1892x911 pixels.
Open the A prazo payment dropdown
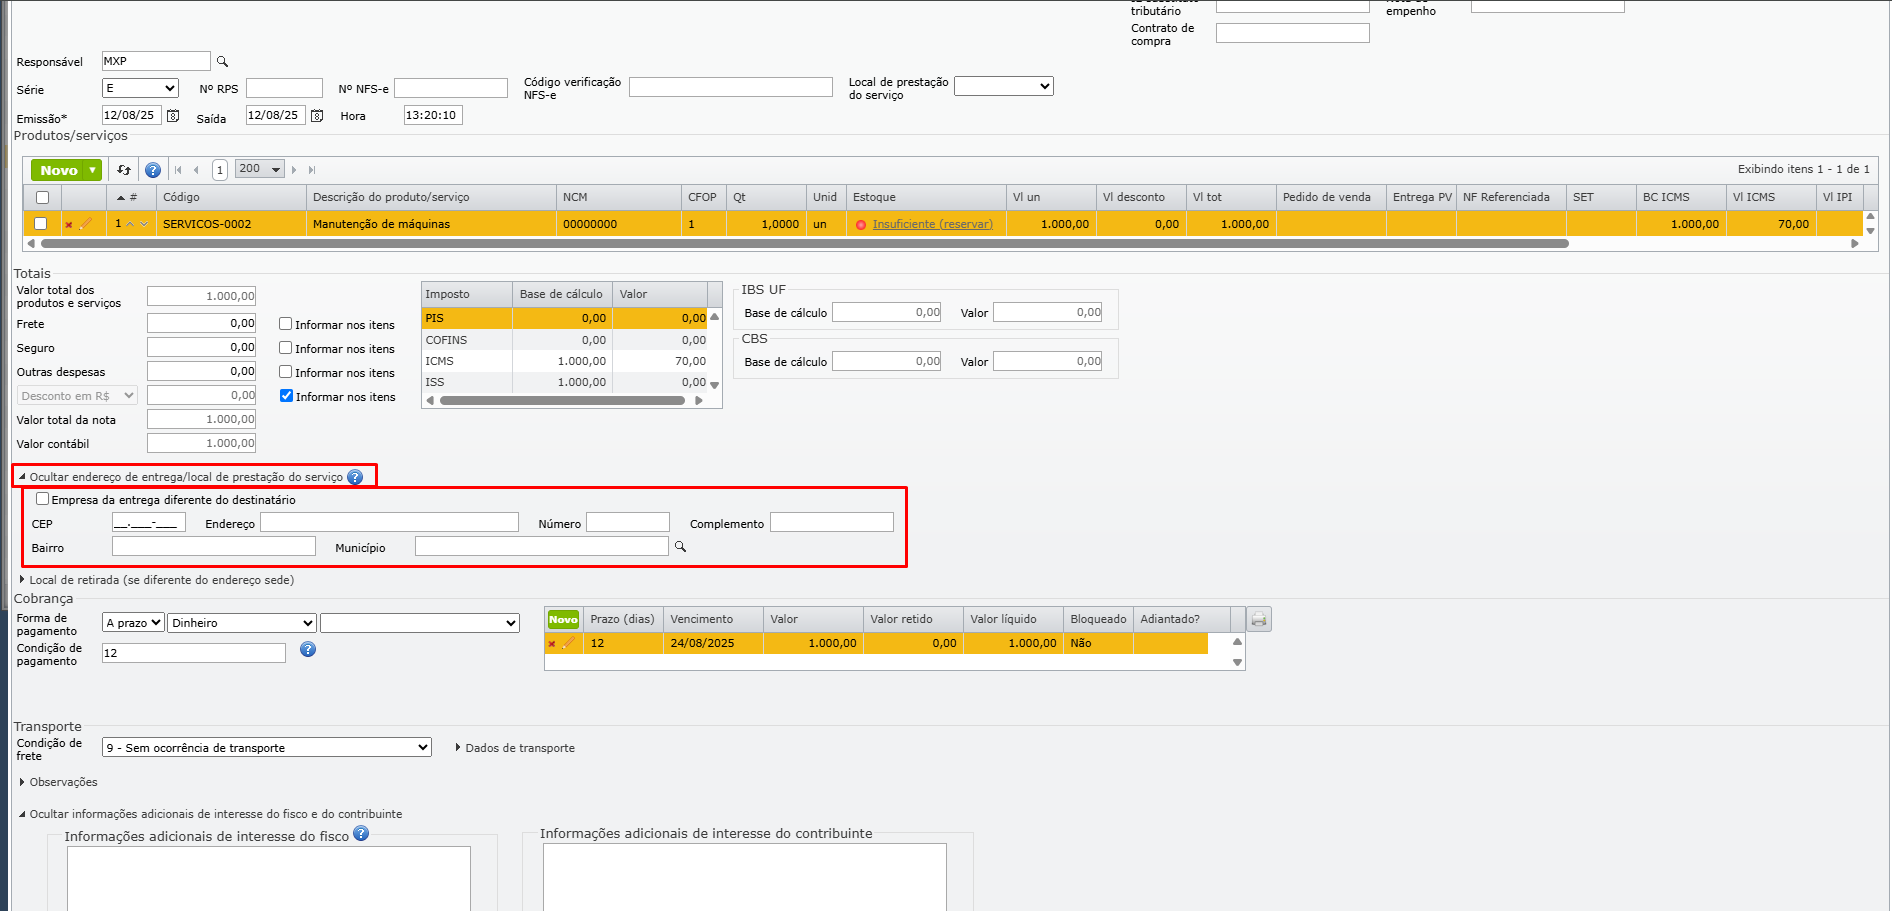tap(133, 623)
